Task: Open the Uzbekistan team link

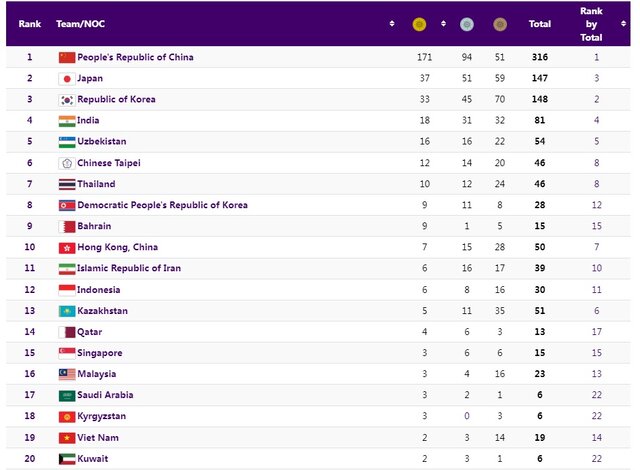Action: [101, 142]
